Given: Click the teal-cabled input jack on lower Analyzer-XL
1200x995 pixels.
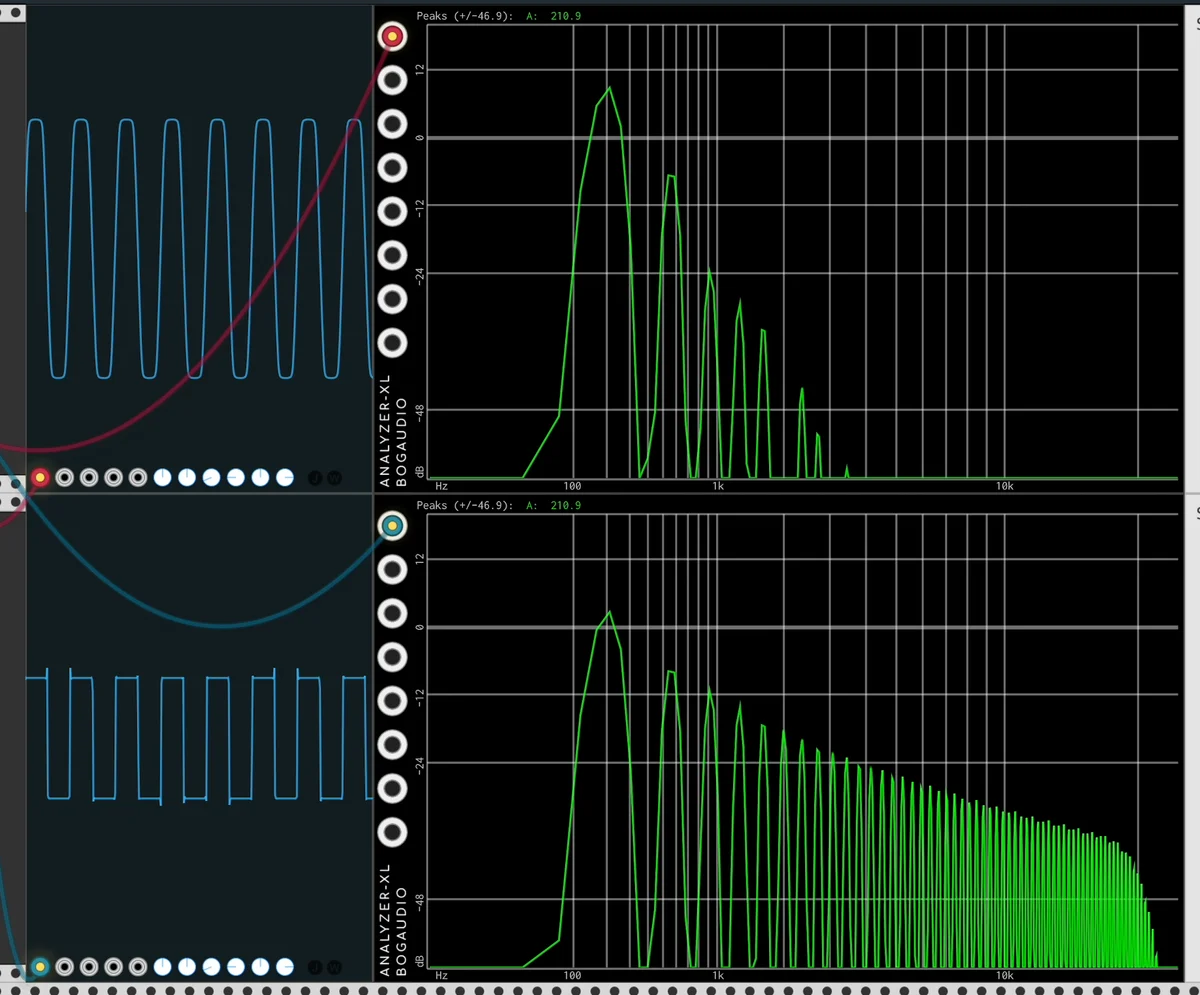Looking at the screenshot, I should point(392,525).
